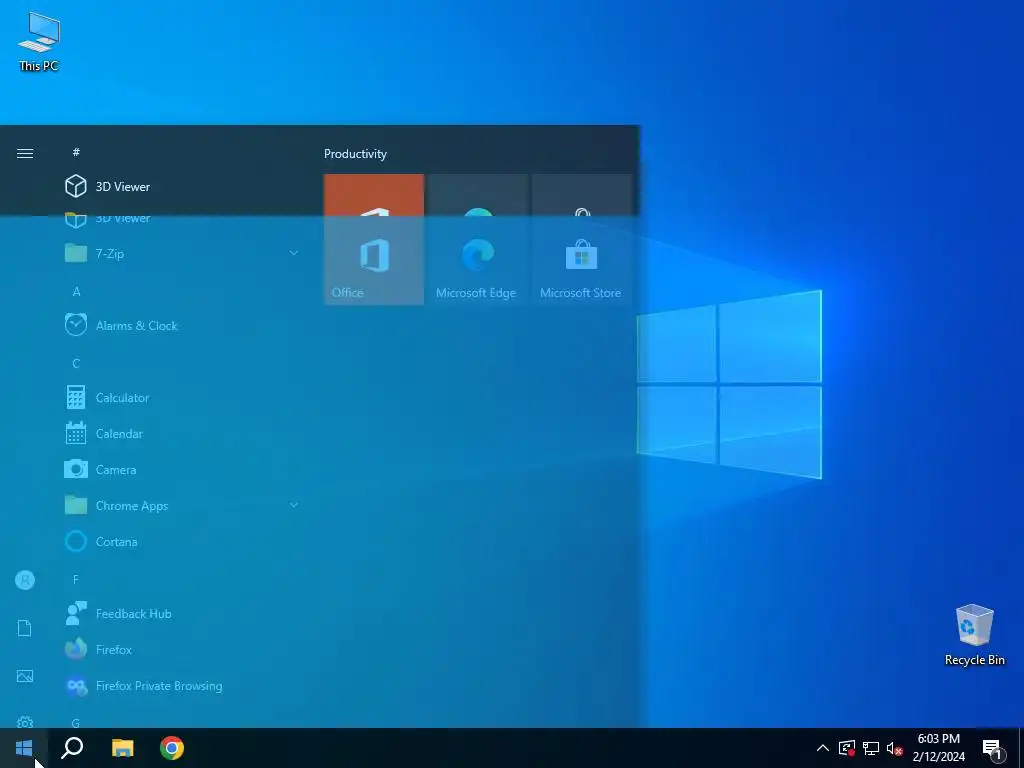Open the 7-Zip folder entry

click(x=182, y=253)
